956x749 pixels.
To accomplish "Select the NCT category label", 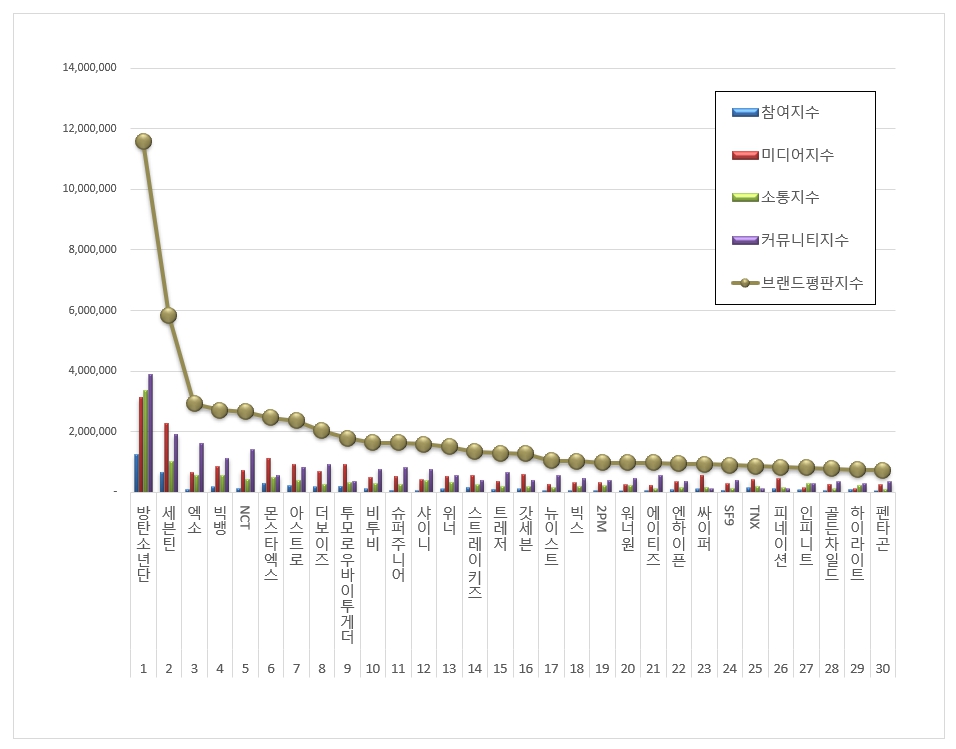I will [x=245, y=517].
